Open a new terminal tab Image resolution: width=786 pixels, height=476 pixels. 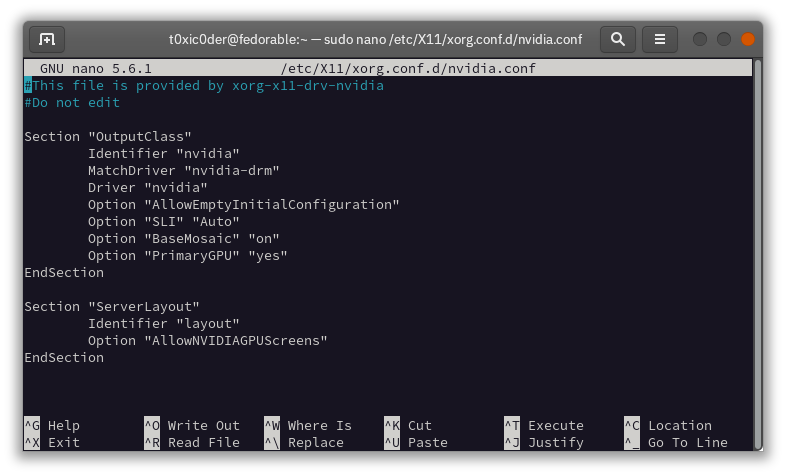pyautogui.click(x=47, y=39)
